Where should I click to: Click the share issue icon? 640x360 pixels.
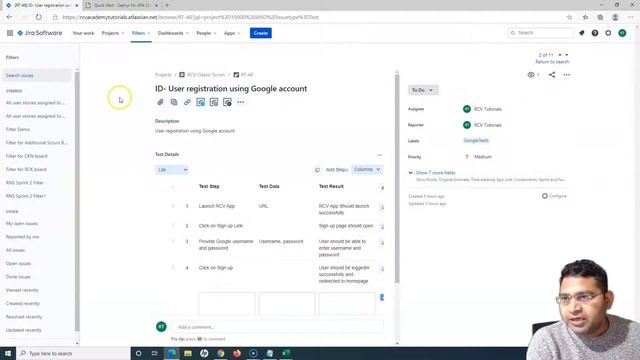552,75
